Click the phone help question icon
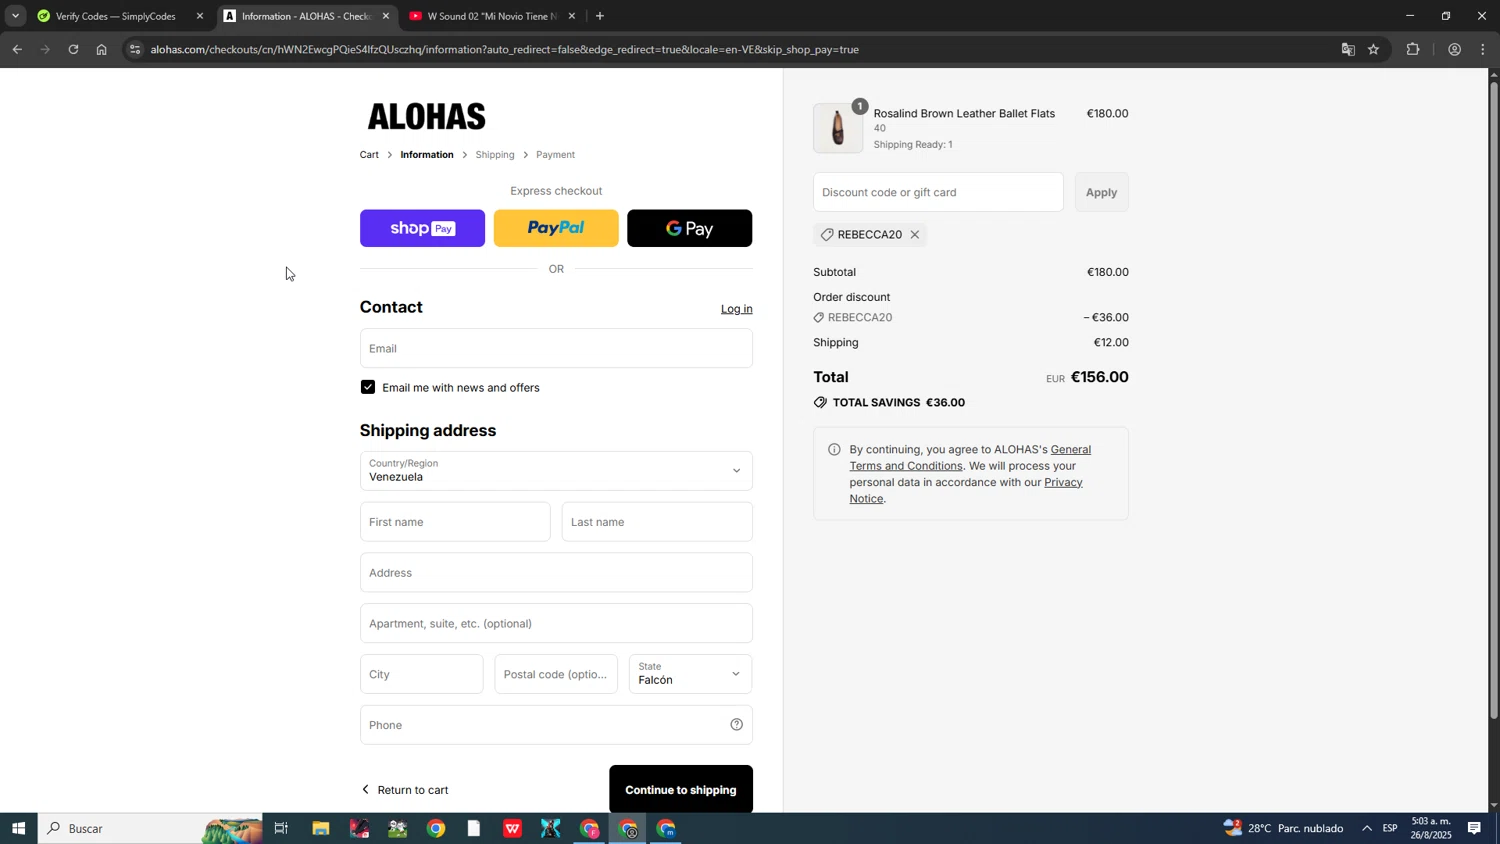 point(737,725)
